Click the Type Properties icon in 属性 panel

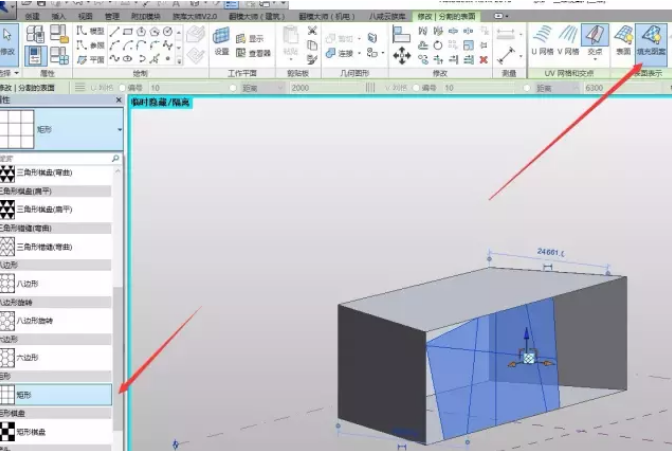(x=35, y=34)
